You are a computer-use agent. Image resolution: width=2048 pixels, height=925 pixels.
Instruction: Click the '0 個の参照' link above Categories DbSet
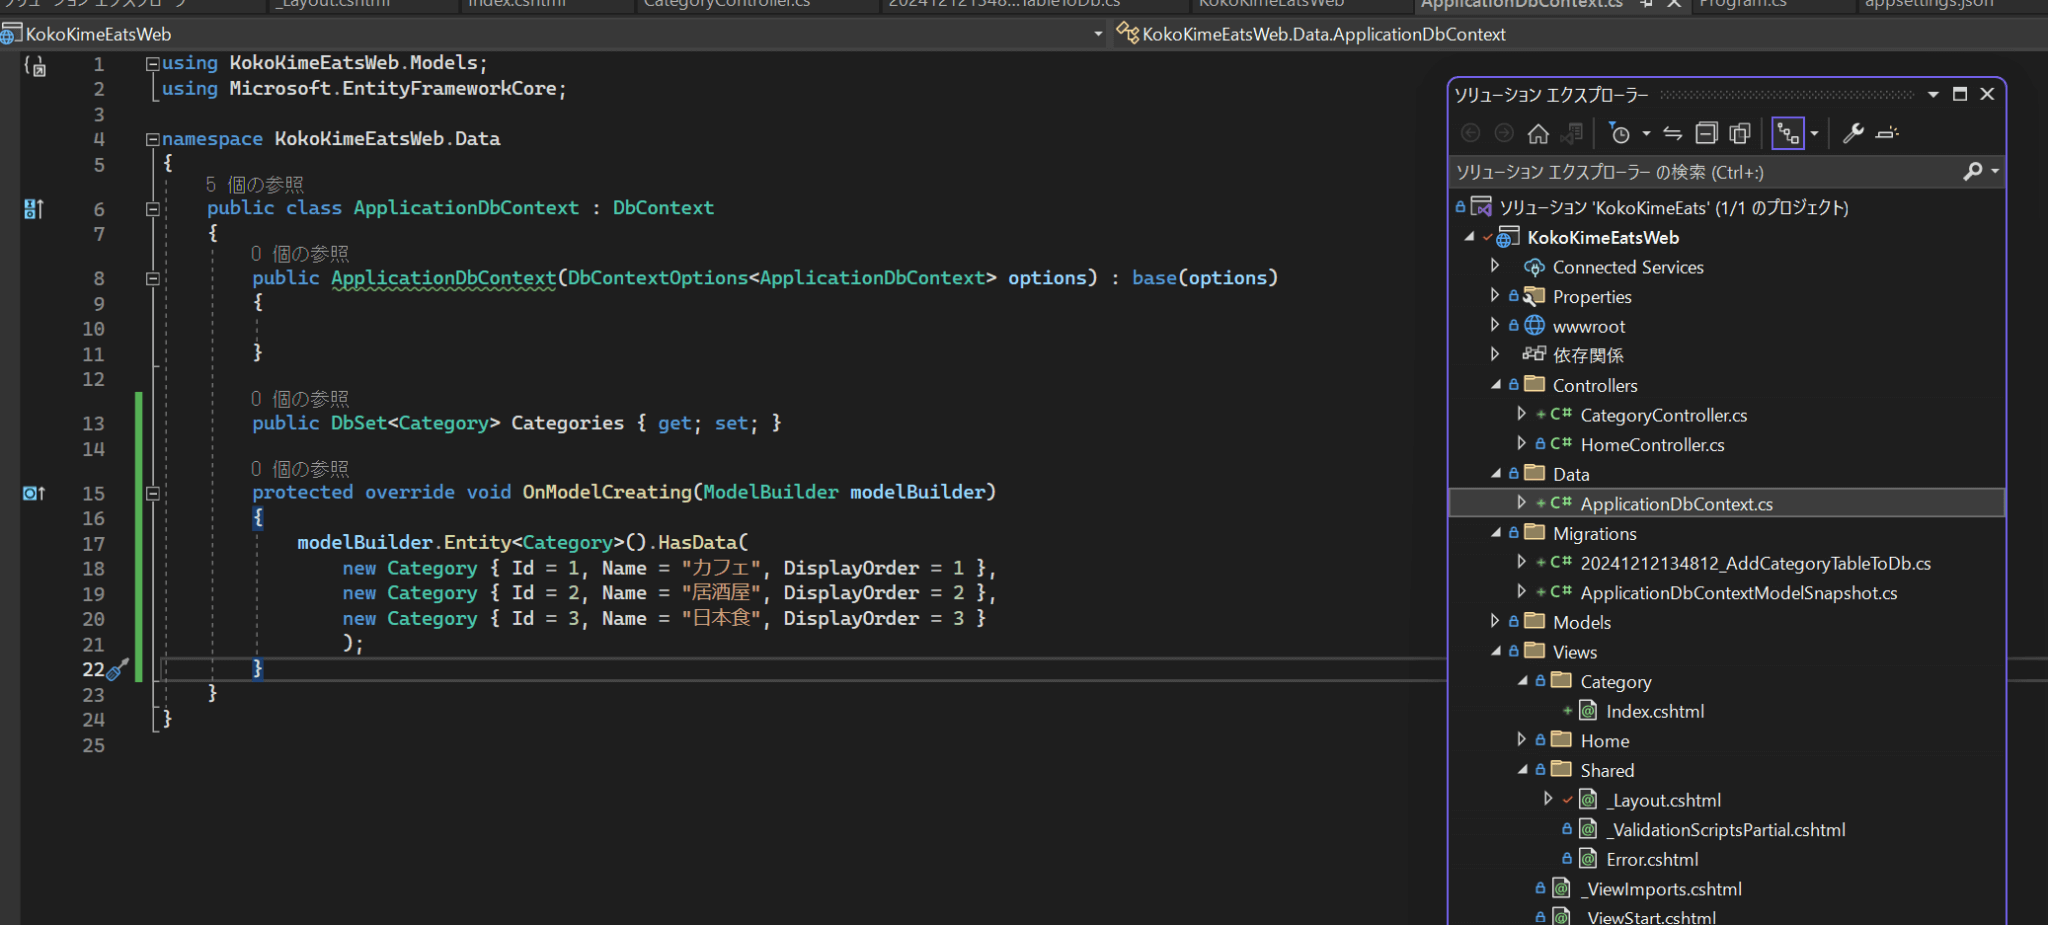(298, 398)
